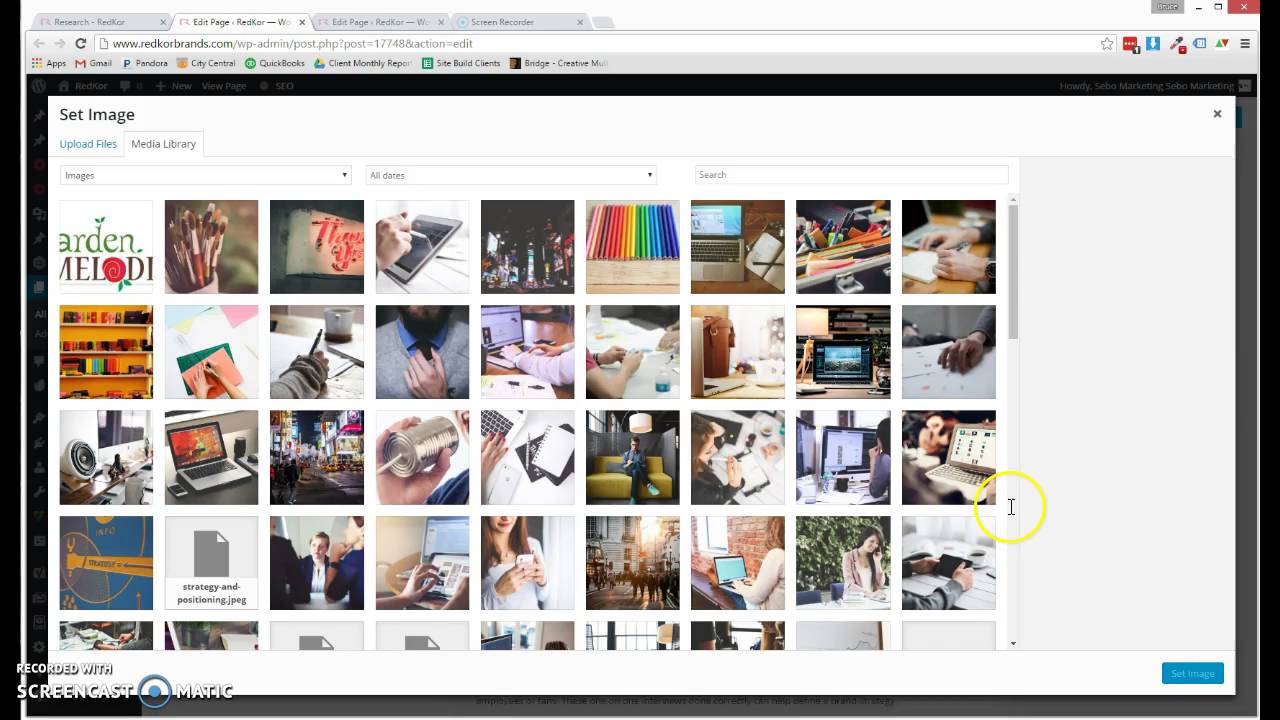Open the Apps bookmark shortcut

[x=48, y=63]
